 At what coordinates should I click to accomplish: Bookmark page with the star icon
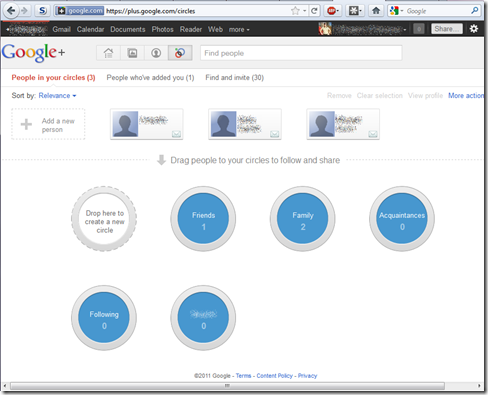tap(295, 11)
